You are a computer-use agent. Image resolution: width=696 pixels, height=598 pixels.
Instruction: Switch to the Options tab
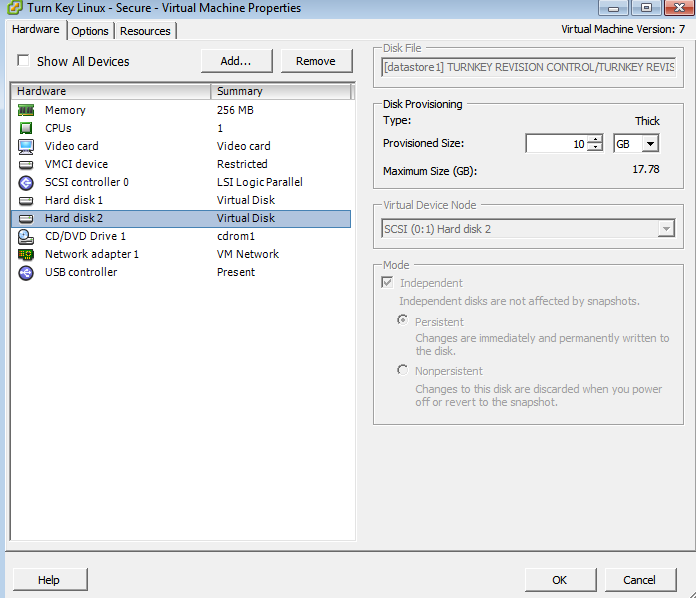[x=90, y=31]
